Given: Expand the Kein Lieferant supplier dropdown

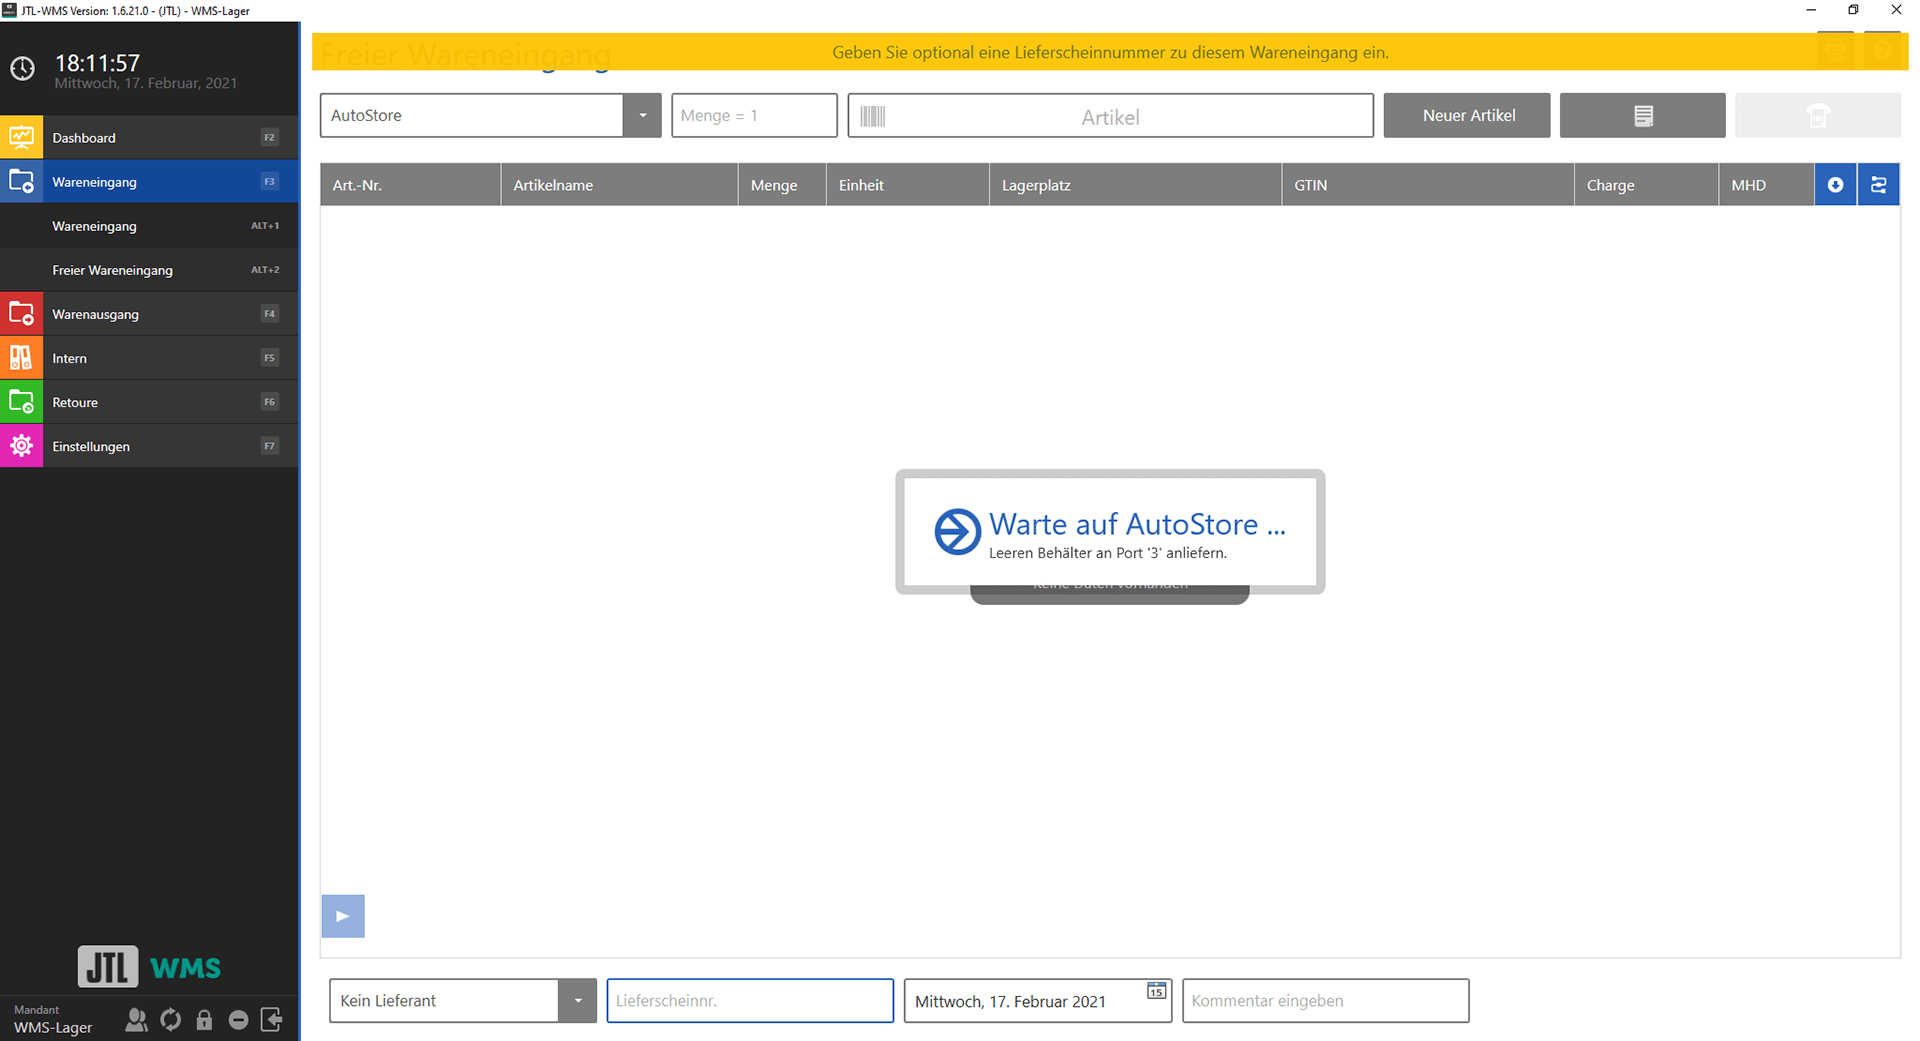Looking at the screenshot, I should tap(577, 1001).
